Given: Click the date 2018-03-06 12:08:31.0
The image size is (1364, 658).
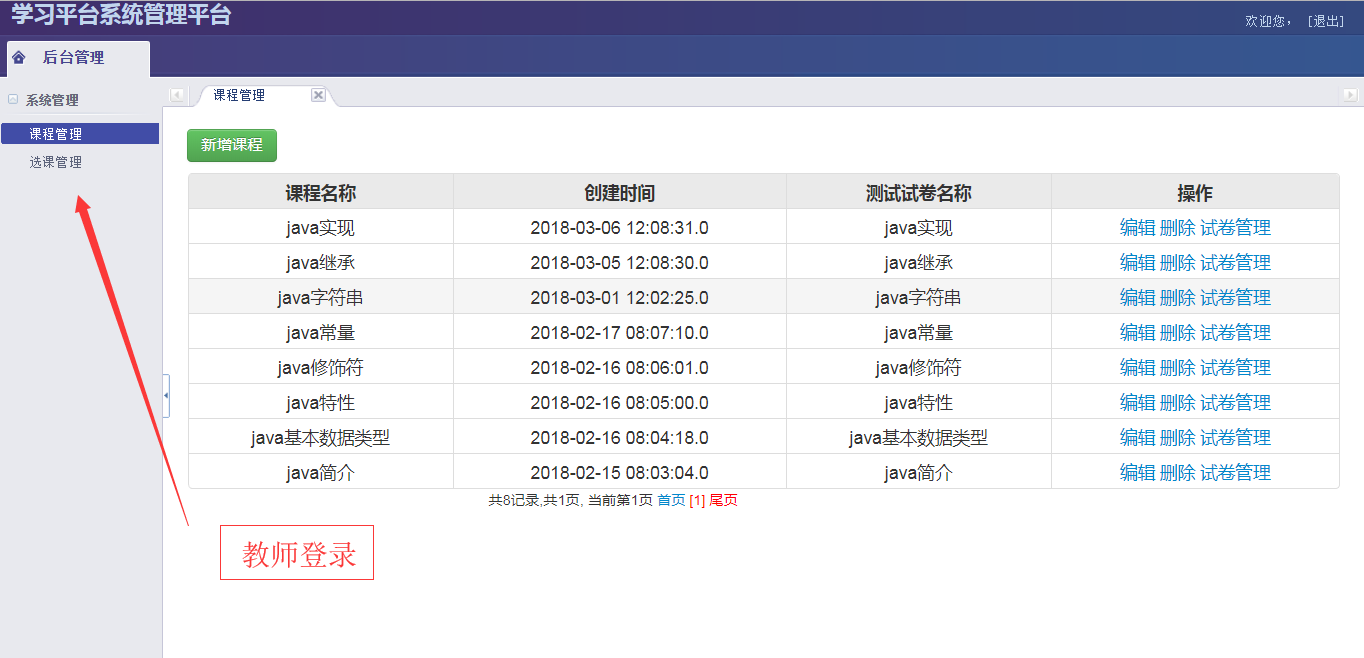Looking at the screenshot, I should click(620, 228).
